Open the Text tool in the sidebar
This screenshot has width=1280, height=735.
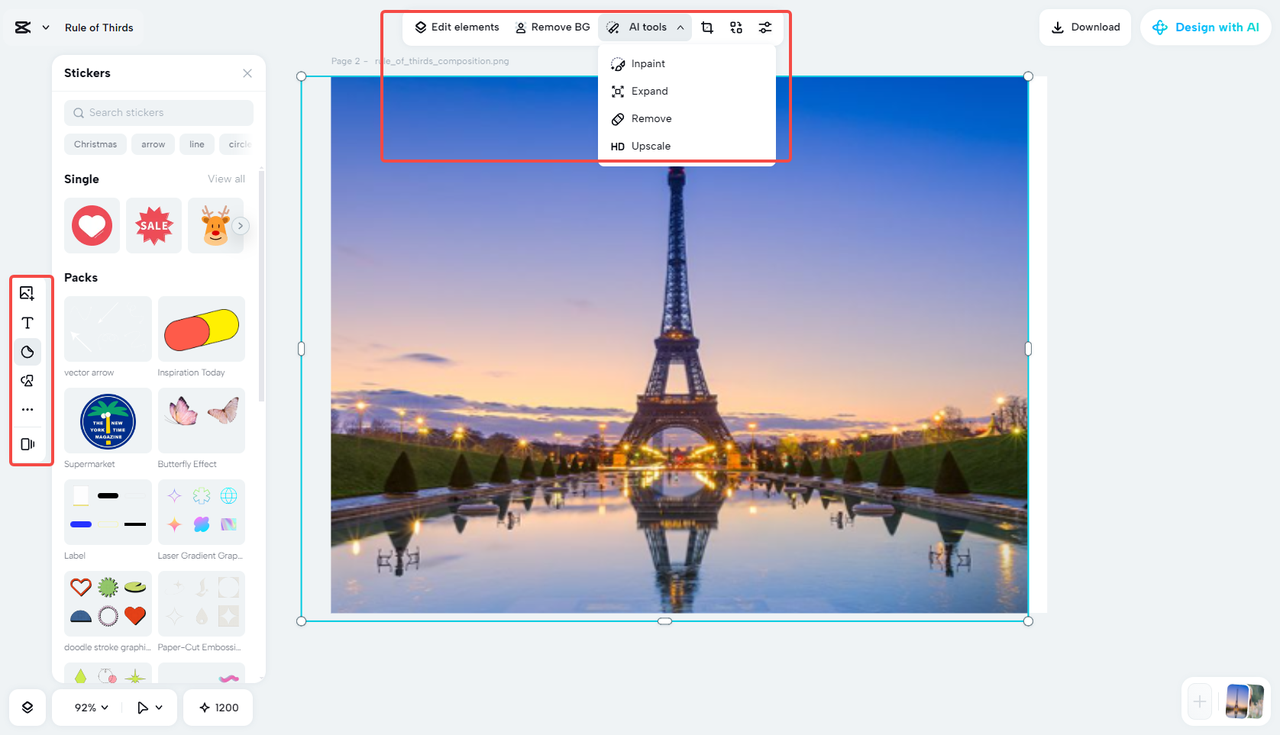28,322
